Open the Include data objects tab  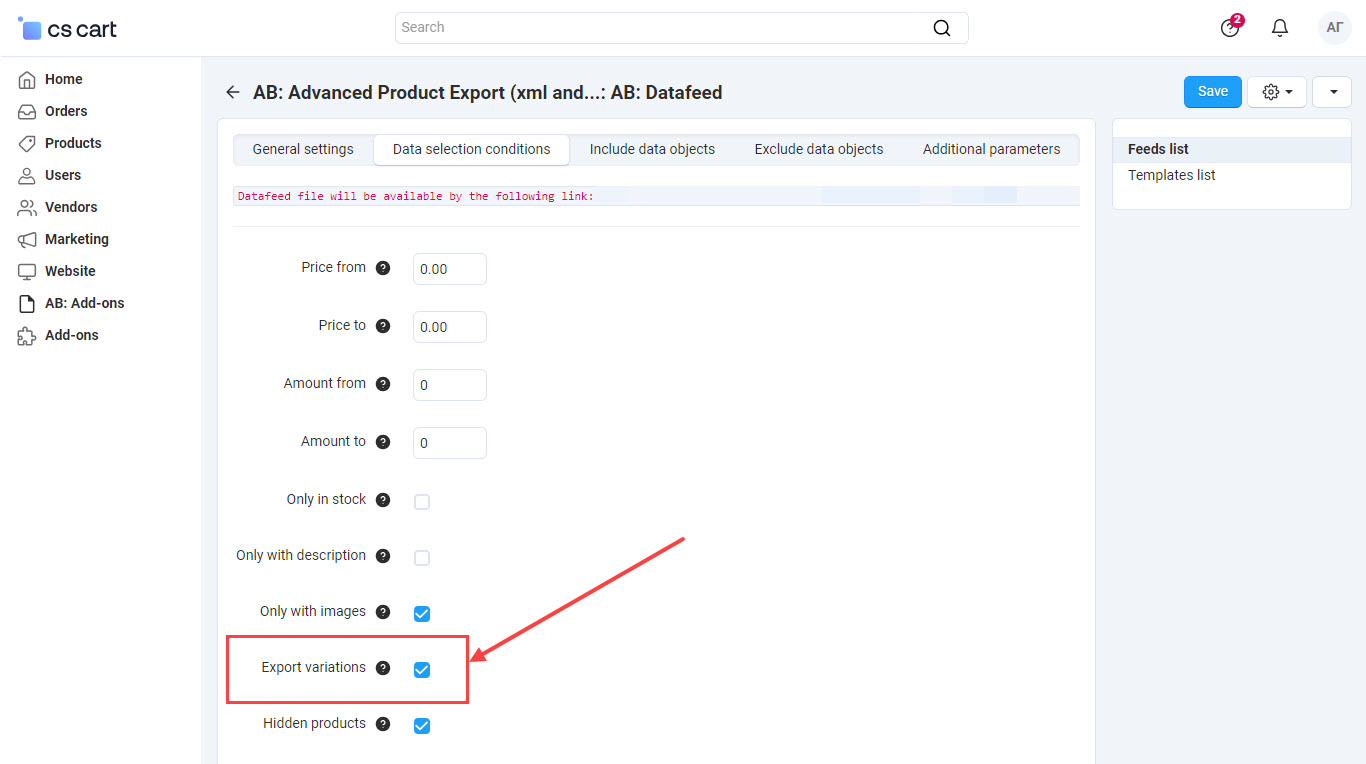click(x=652, y=149)
